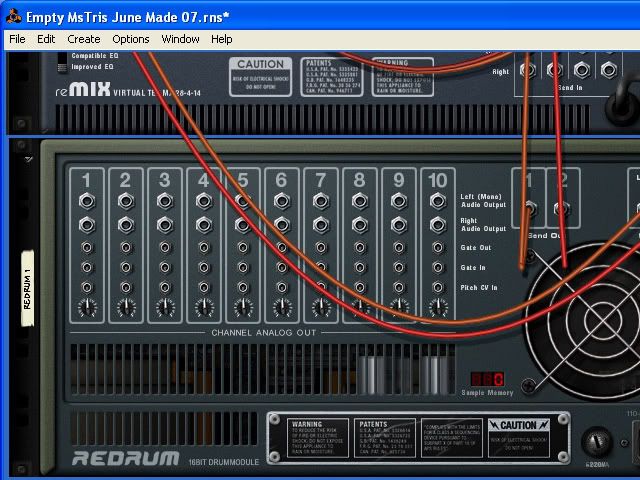Click Redrum channel 2 Gate Out jack

point(126,247)
